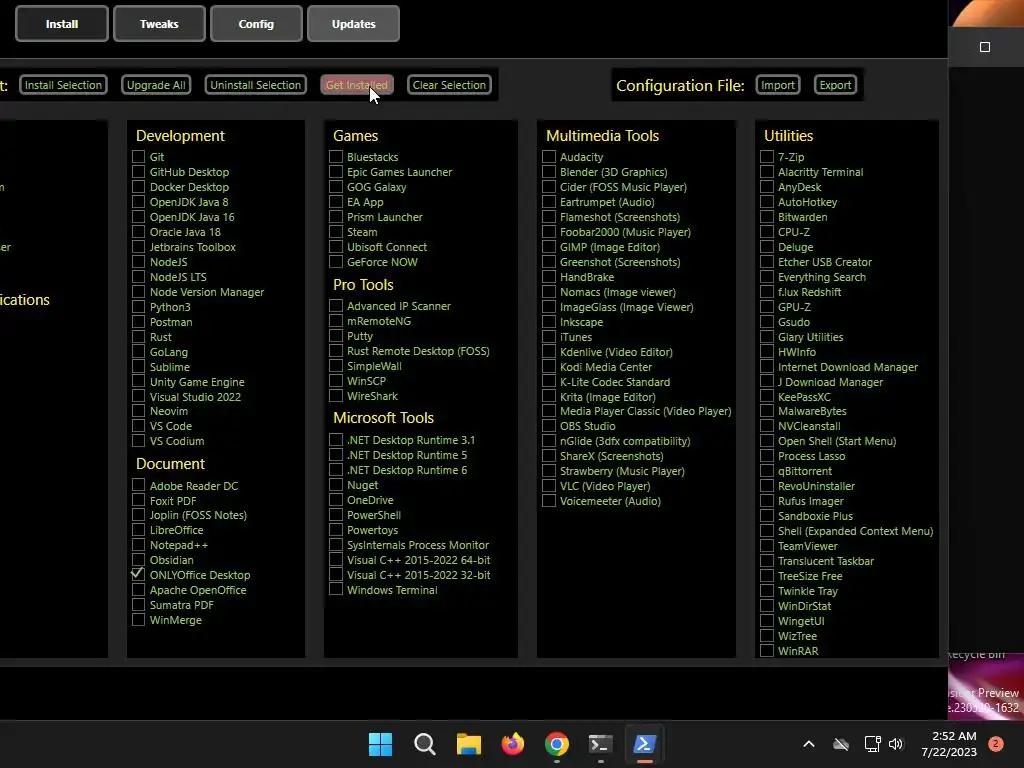Tick the WireShark checkbox
The width and height of the screenshot is (1024, 768).
pyautogui.click(x=336, y=396)
